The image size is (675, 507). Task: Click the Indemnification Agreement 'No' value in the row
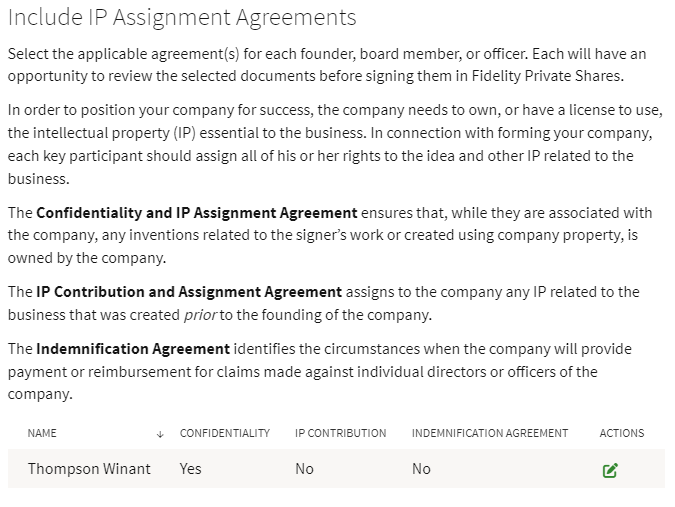[x=421, y=468]
